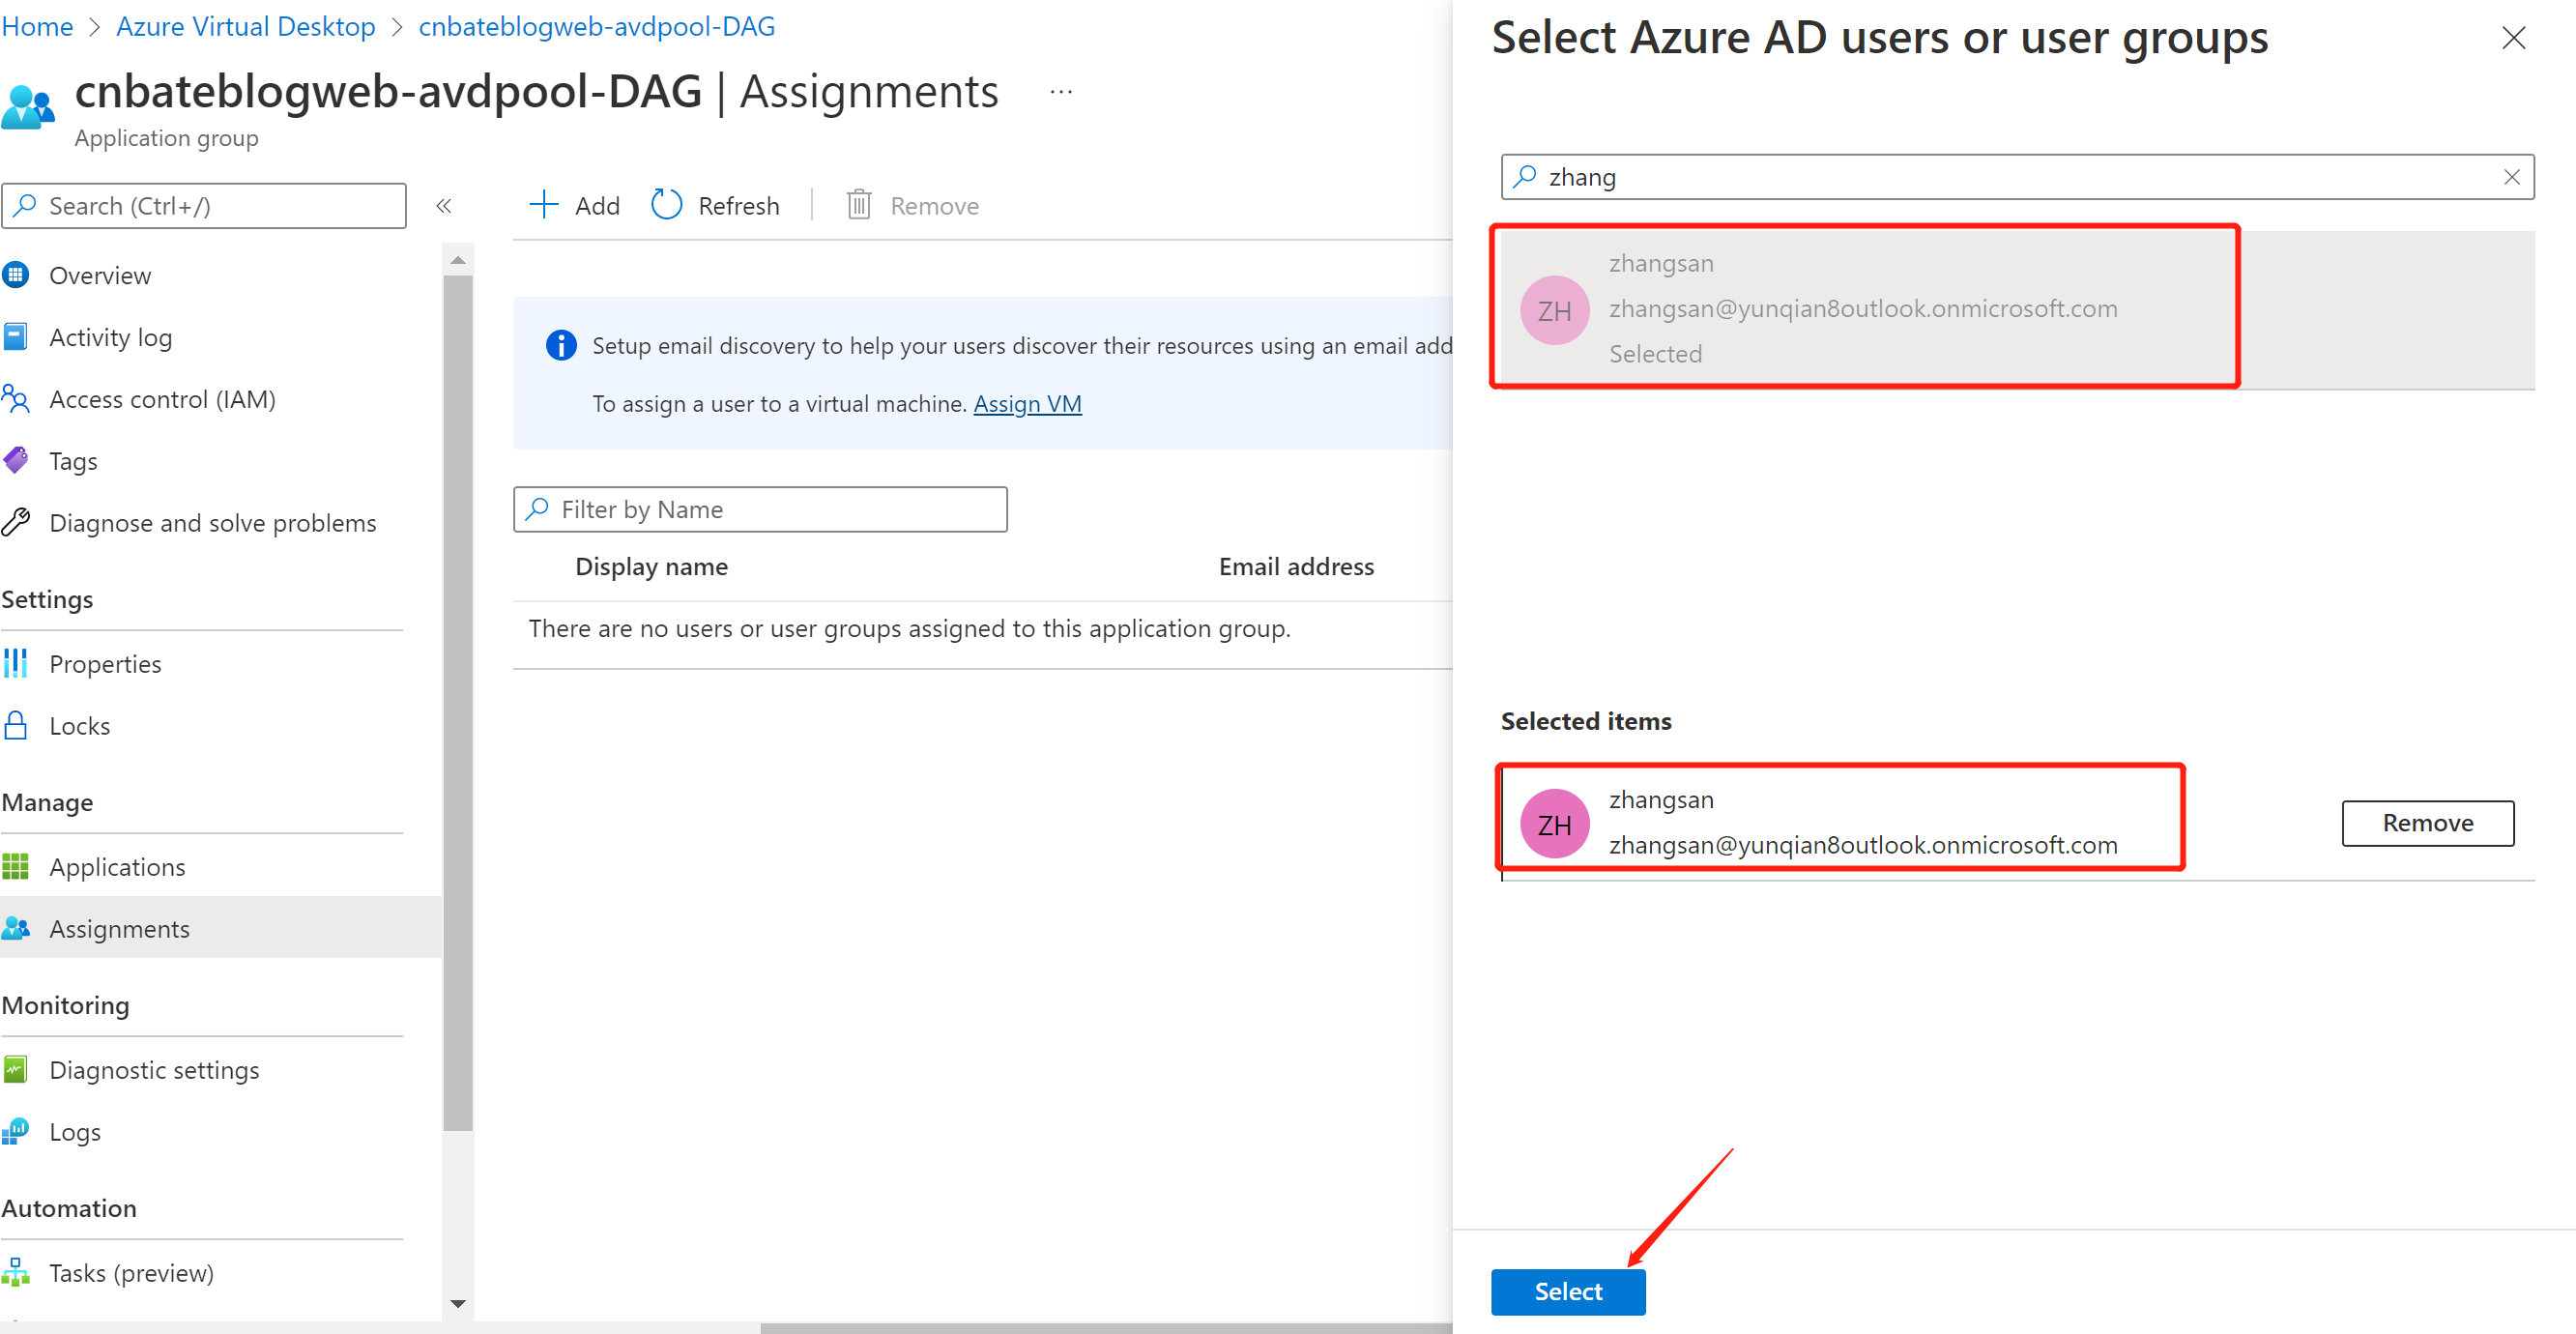
Task: Click the ZH avatar under Selected items
Action: point(1554,824)
